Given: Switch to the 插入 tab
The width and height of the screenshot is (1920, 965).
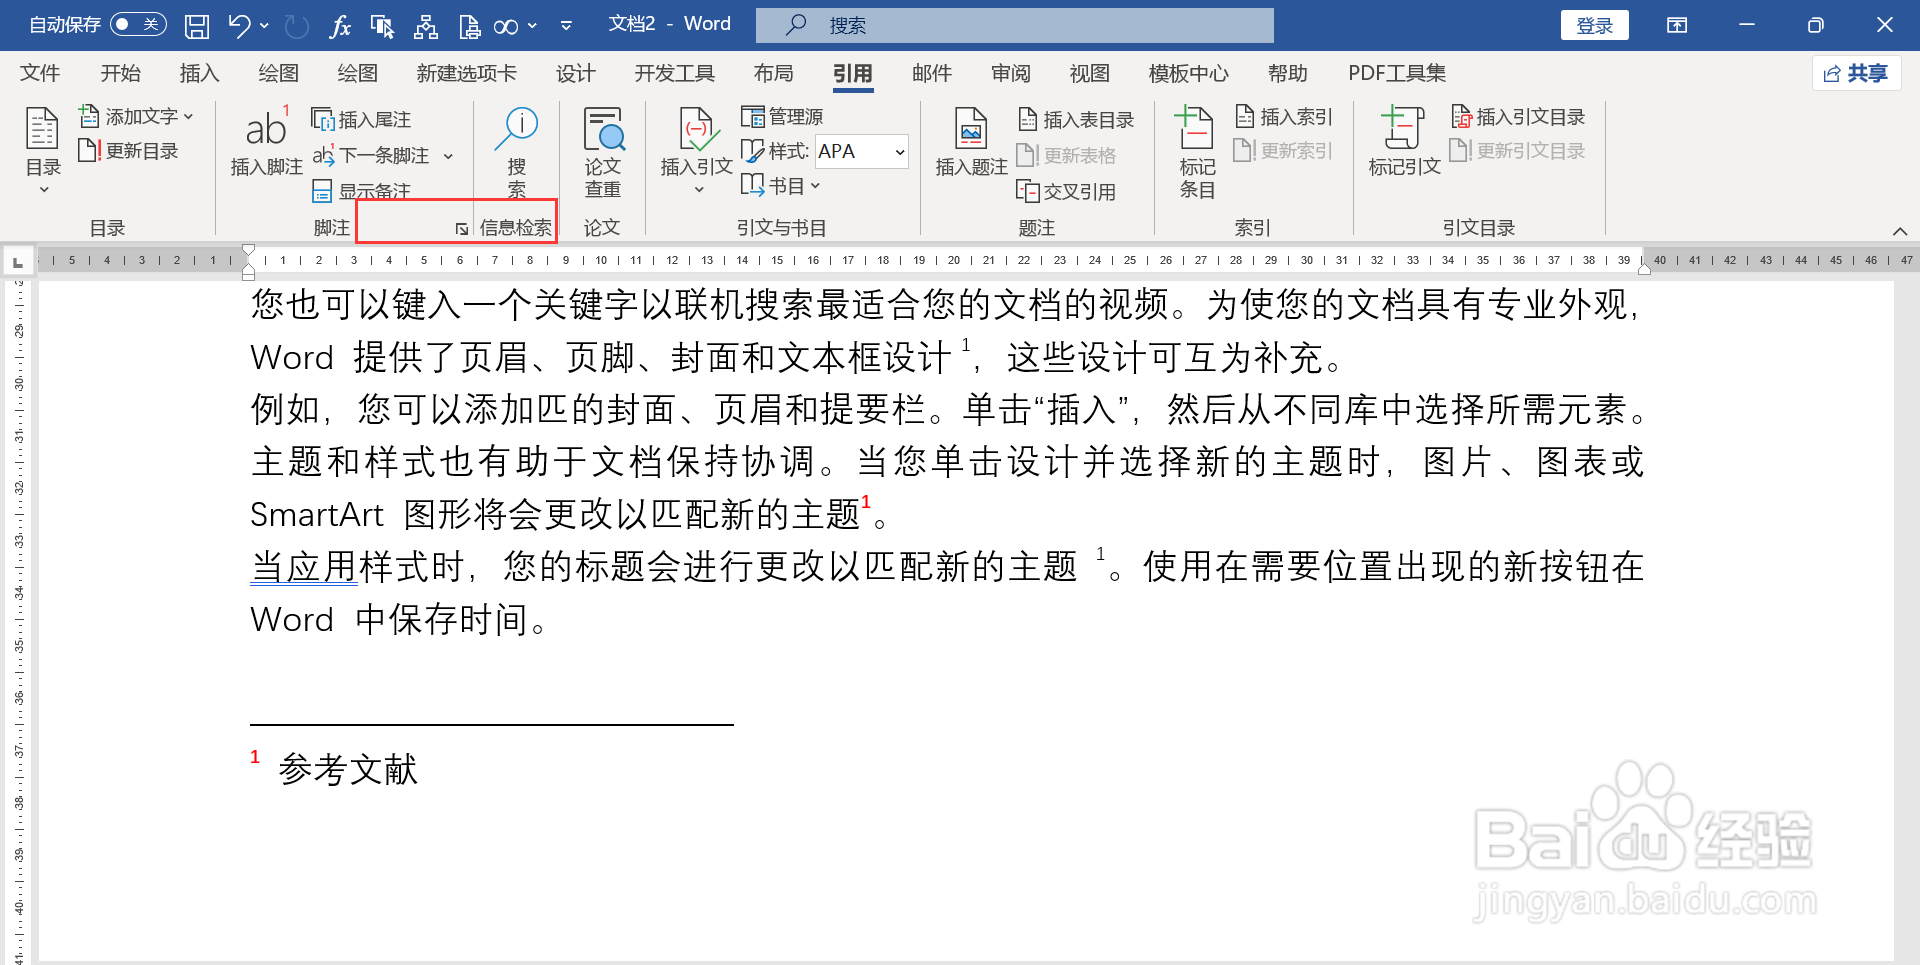Looking at the screenshot, I should [x=199, y=73].
